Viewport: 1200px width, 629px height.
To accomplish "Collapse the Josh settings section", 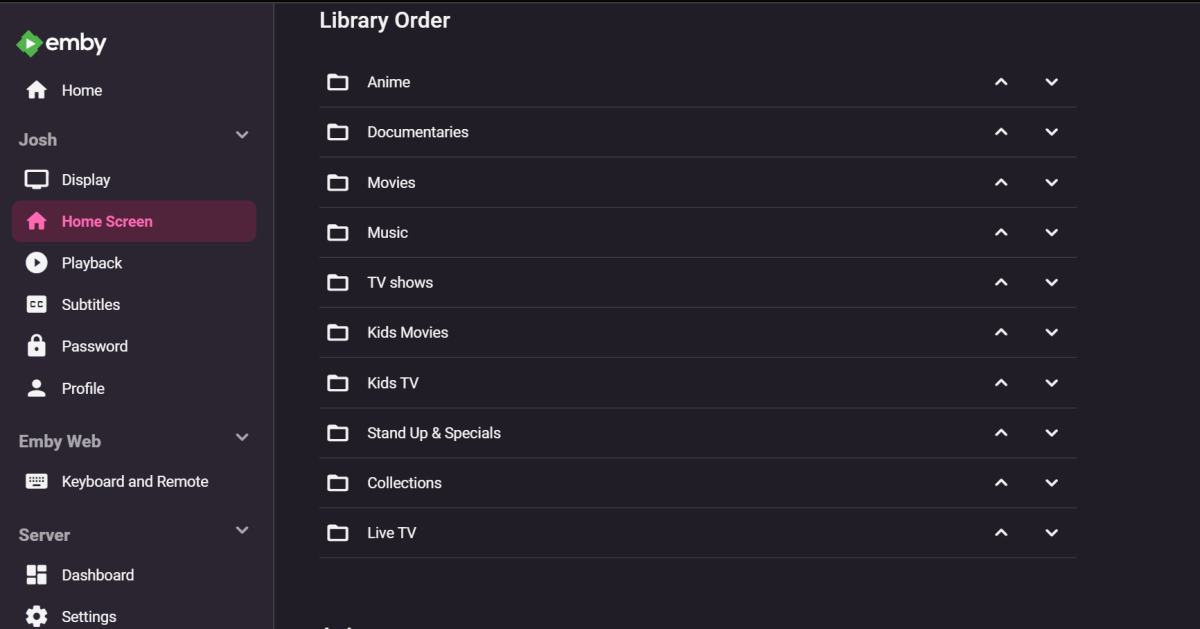I will click(241, 134).
